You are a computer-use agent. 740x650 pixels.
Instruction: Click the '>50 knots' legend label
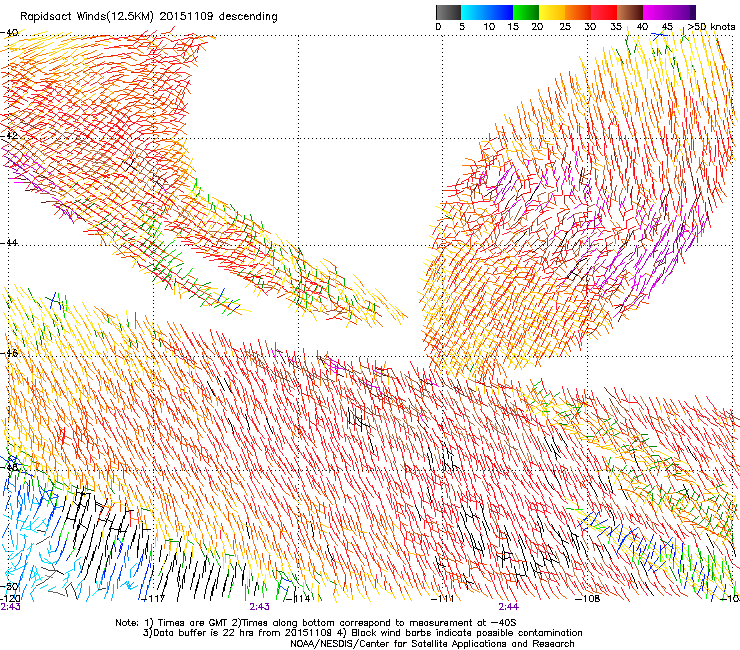[x=711, y=27]
